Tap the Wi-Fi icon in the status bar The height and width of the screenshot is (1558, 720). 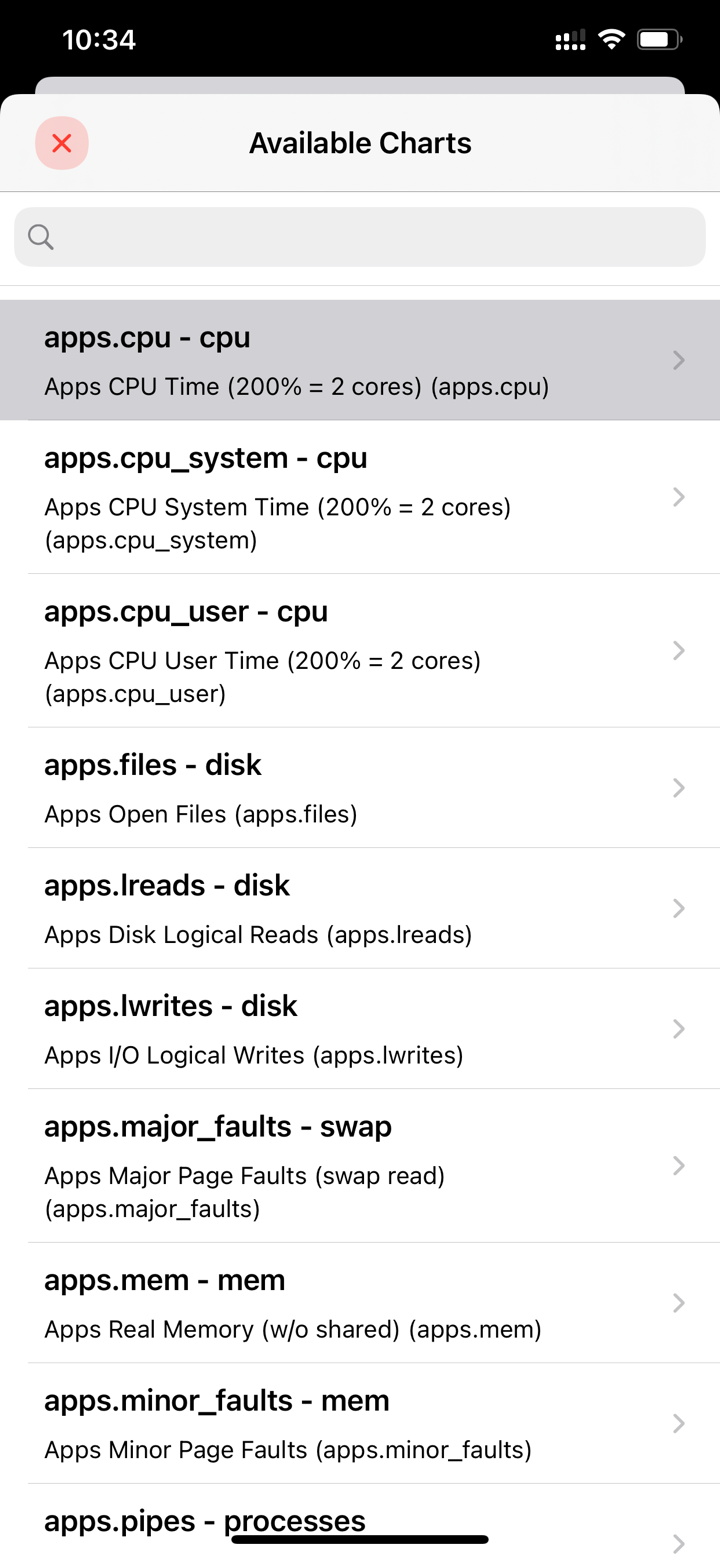pos(612,39)
